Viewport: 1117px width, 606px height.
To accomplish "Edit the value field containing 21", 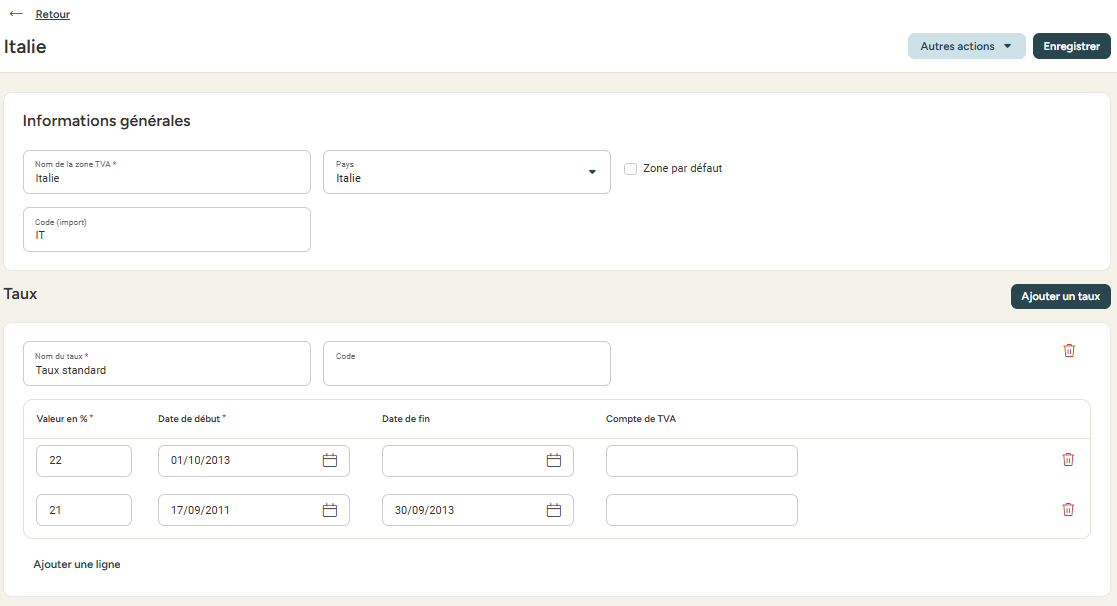I will [84, 510].
